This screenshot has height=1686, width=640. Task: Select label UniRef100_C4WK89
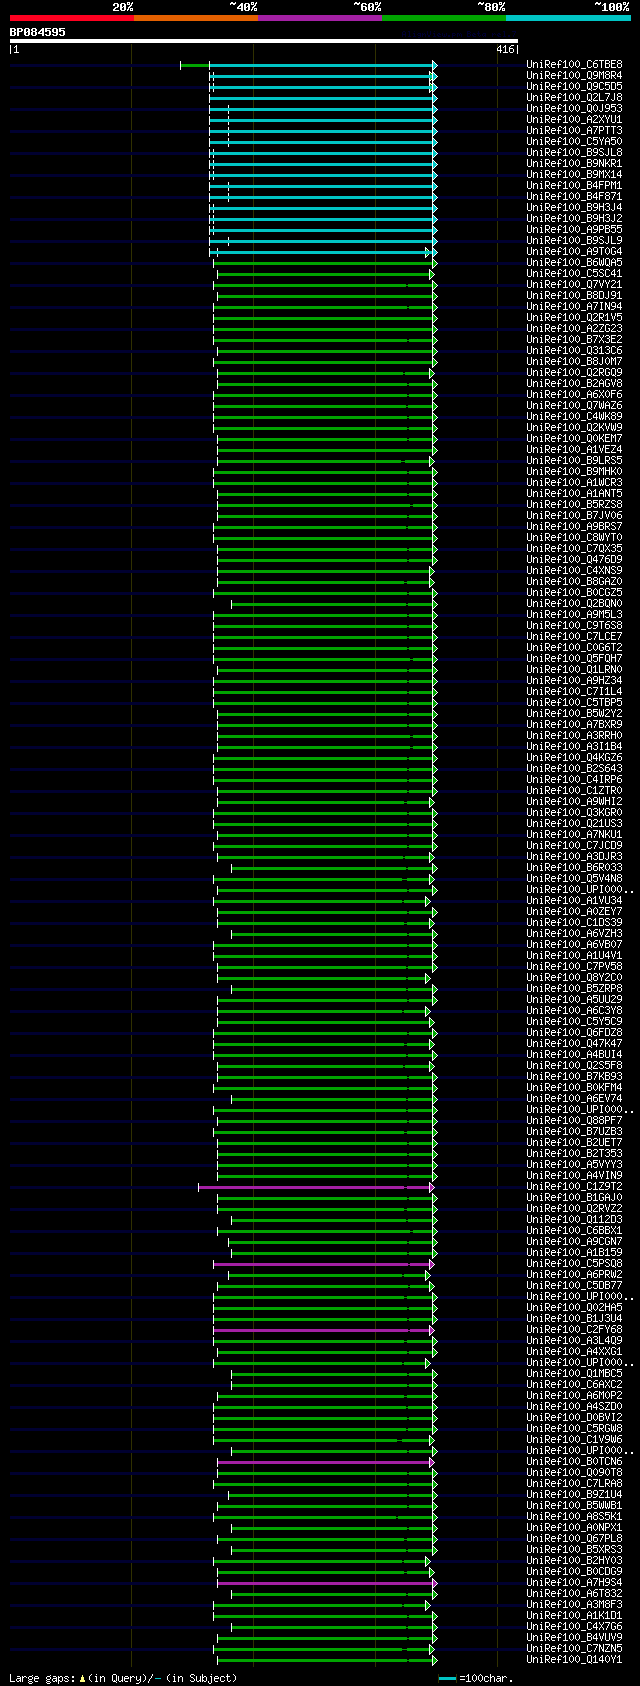574,417
